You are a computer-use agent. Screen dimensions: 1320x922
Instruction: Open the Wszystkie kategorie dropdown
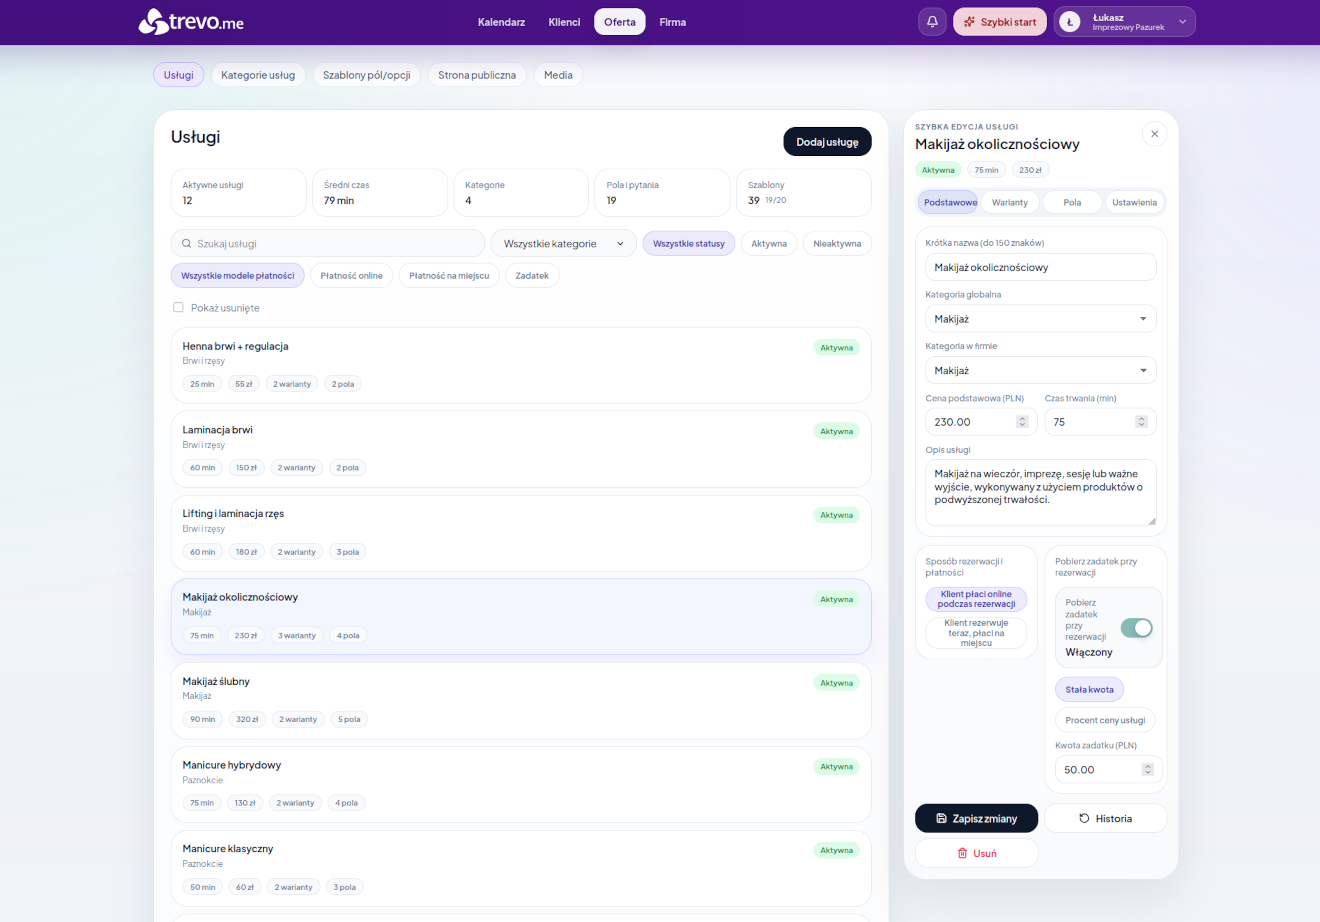(x=563, y=244)
